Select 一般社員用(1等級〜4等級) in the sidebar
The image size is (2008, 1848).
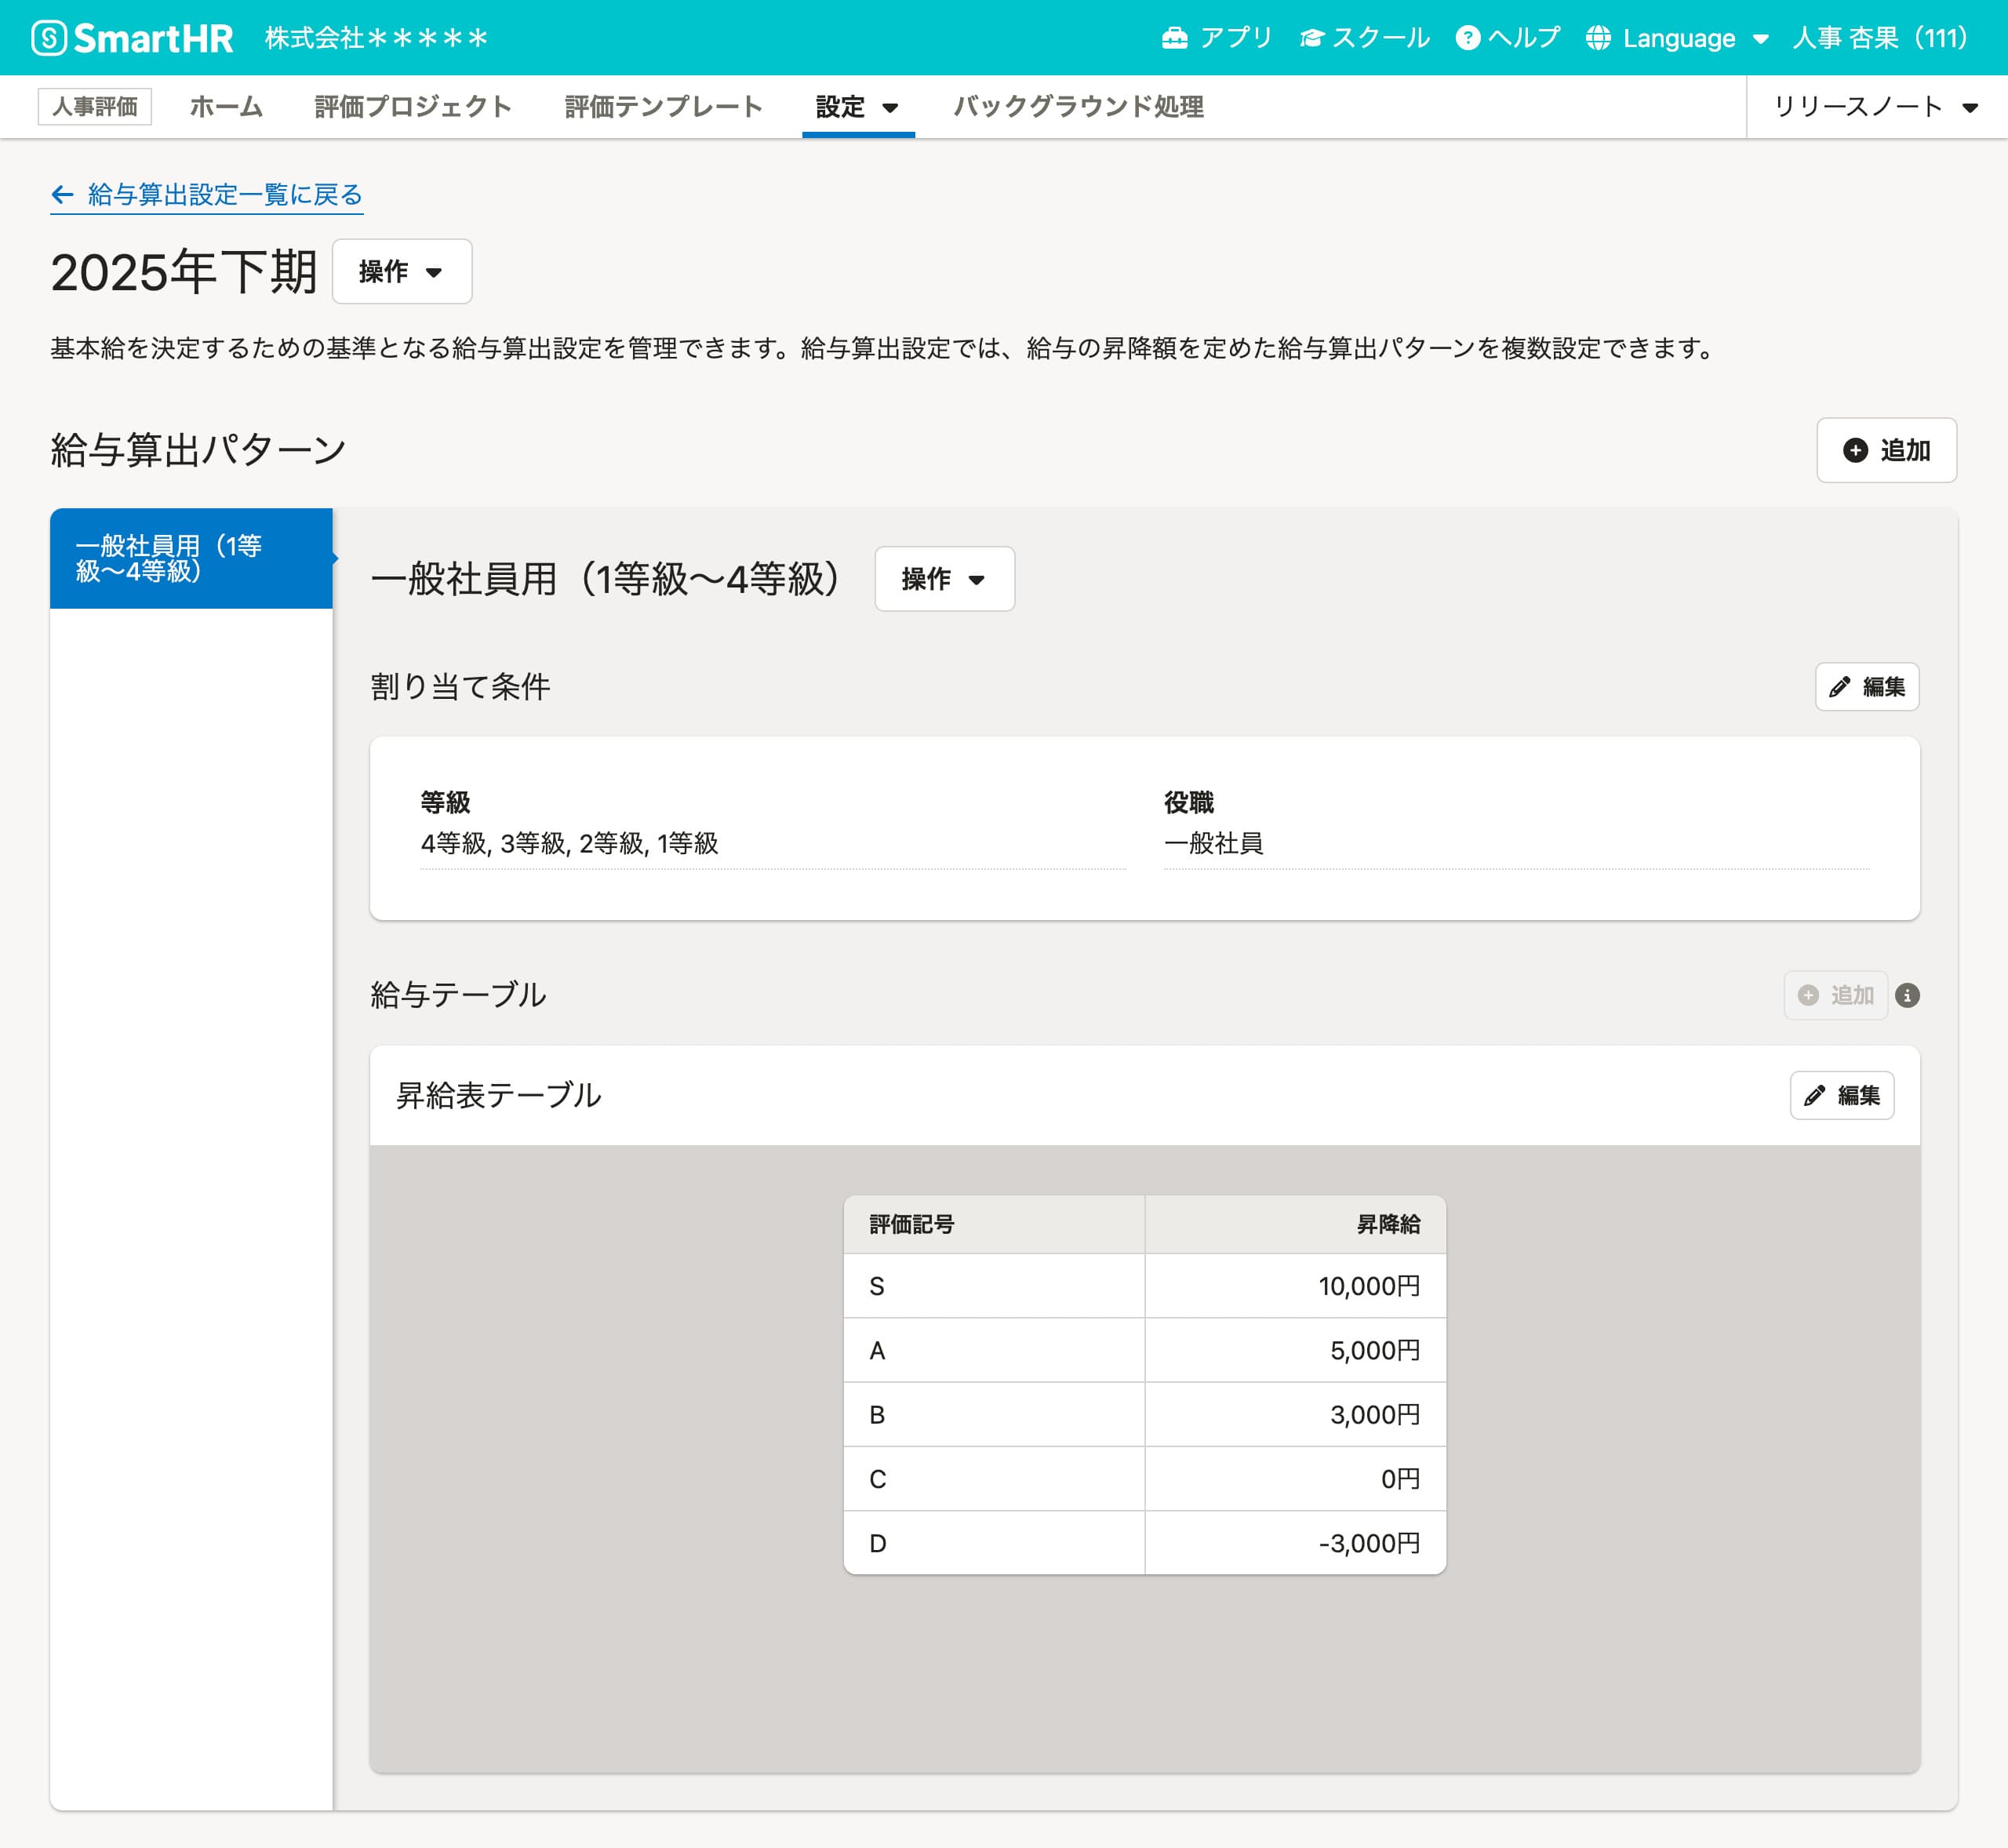click(191, 558)
